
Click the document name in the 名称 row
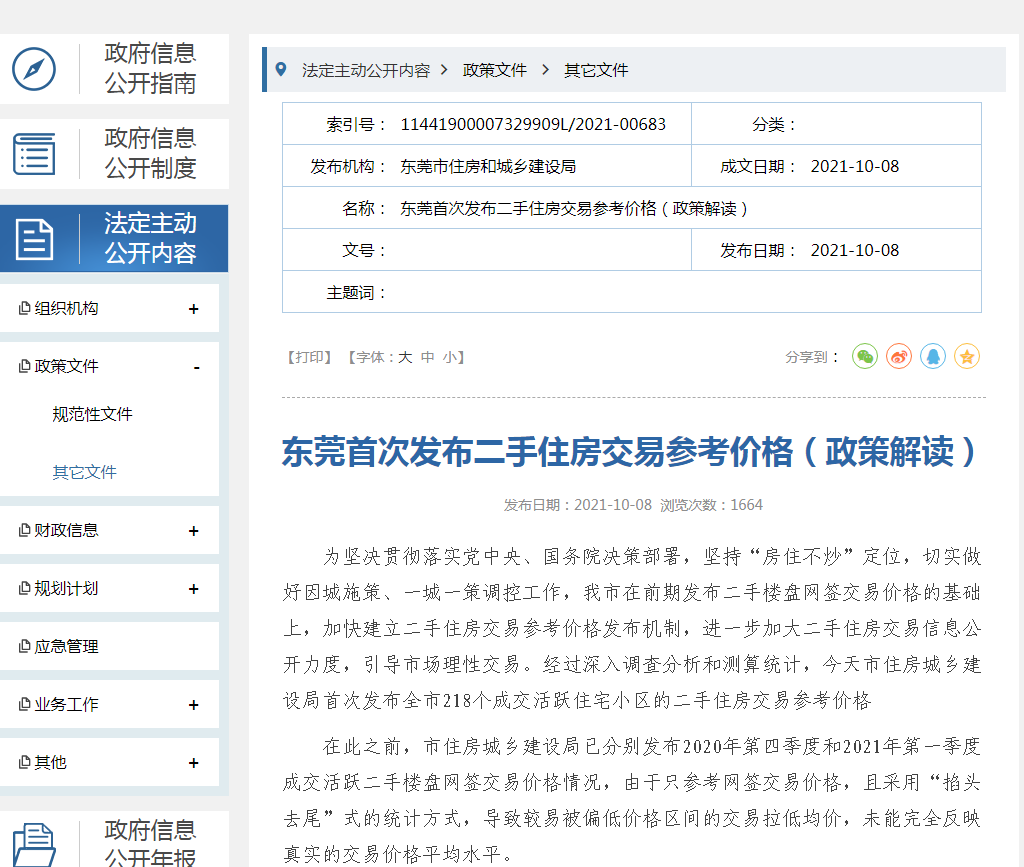pos(573,208)
